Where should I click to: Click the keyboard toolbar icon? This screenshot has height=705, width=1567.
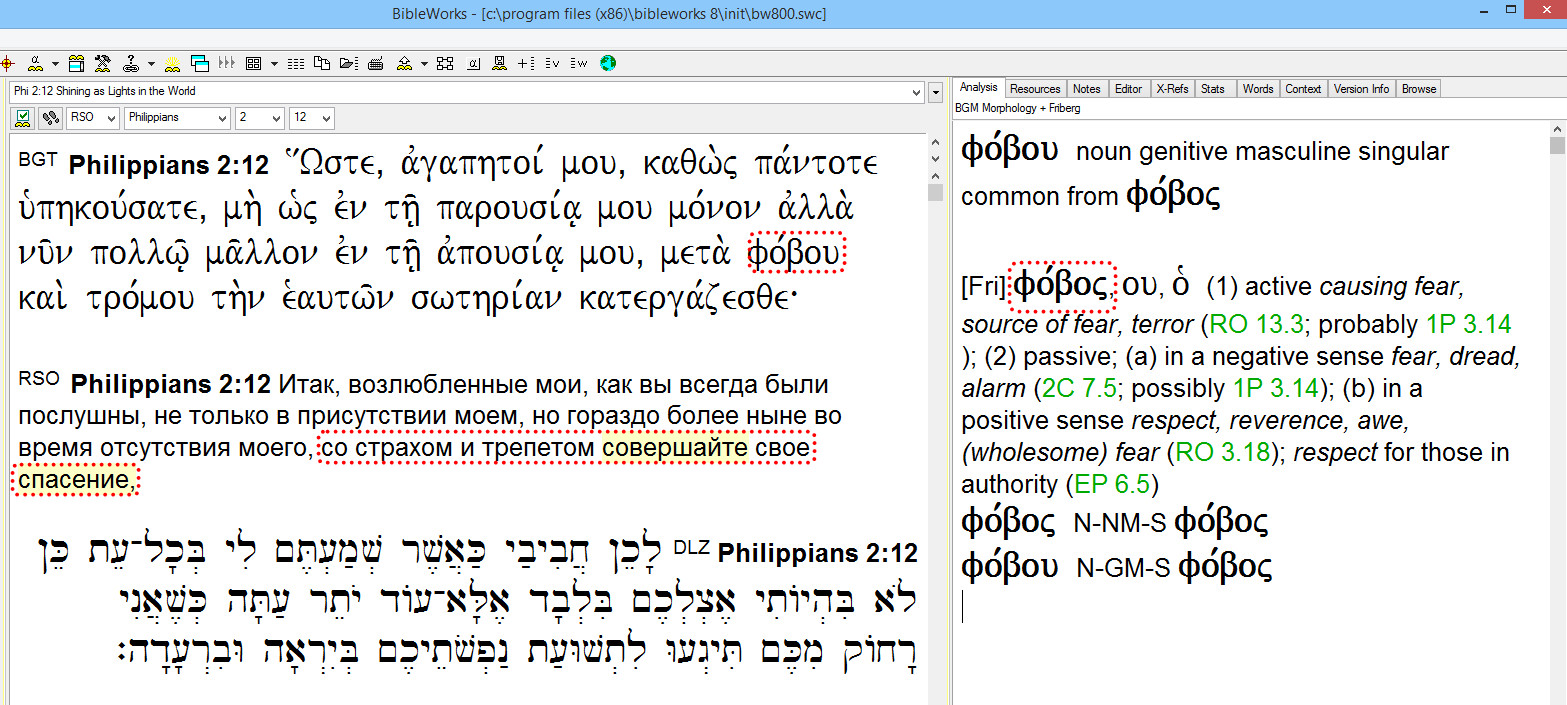click(x=376, y=63)
